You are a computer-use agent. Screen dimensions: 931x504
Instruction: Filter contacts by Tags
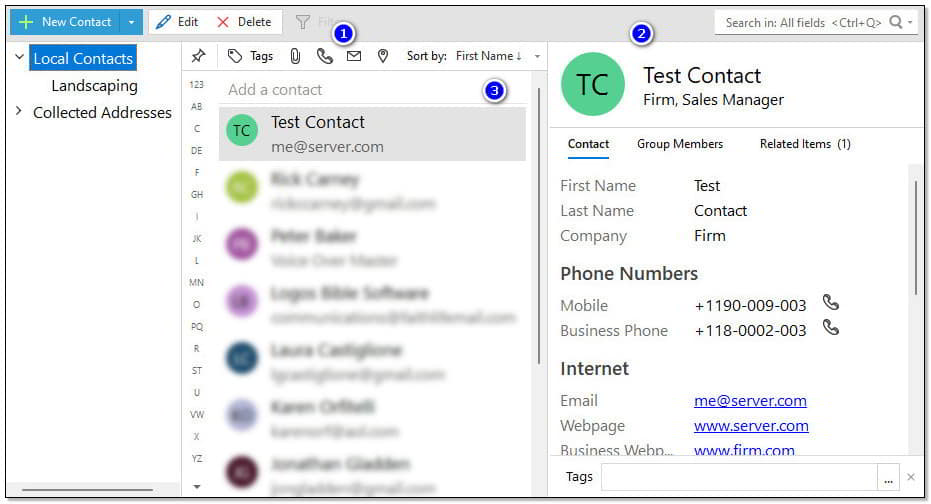click(x=250, y=56)
